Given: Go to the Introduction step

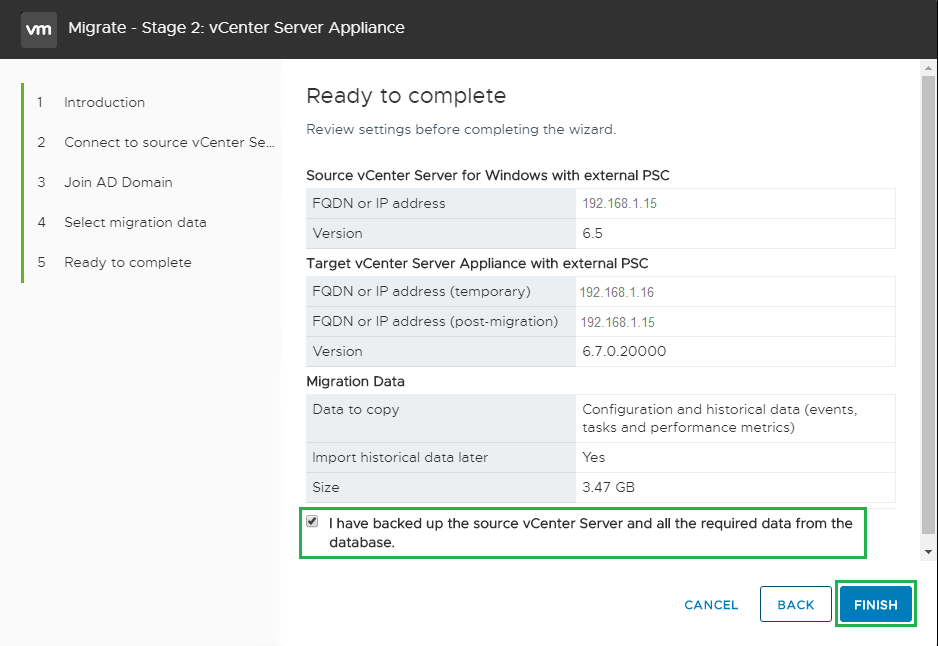Looking at the screenshot, I should coord(104,102).
